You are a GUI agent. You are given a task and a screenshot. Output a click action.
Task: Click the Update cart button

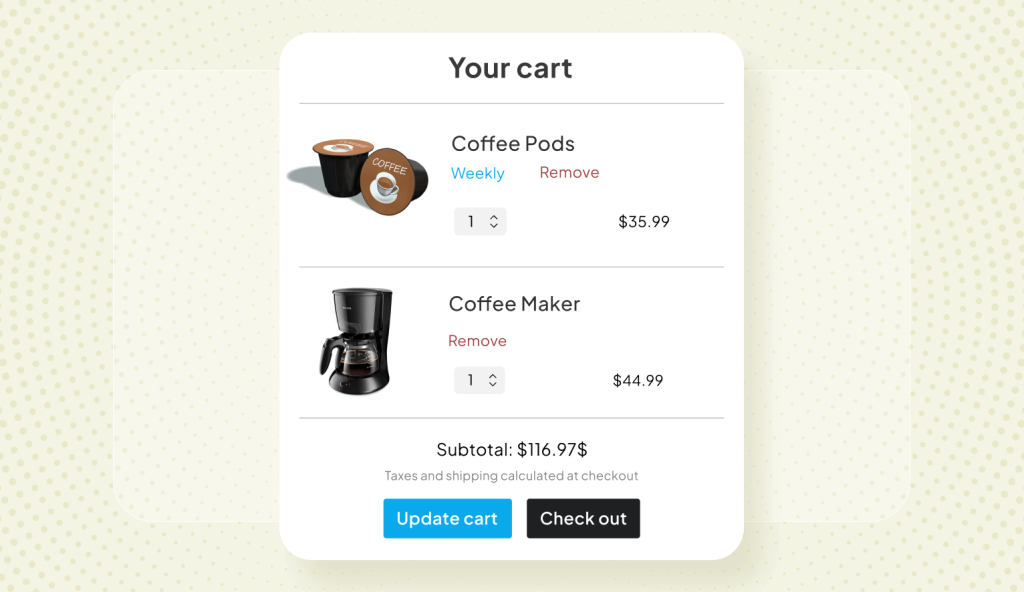[447, 518]
